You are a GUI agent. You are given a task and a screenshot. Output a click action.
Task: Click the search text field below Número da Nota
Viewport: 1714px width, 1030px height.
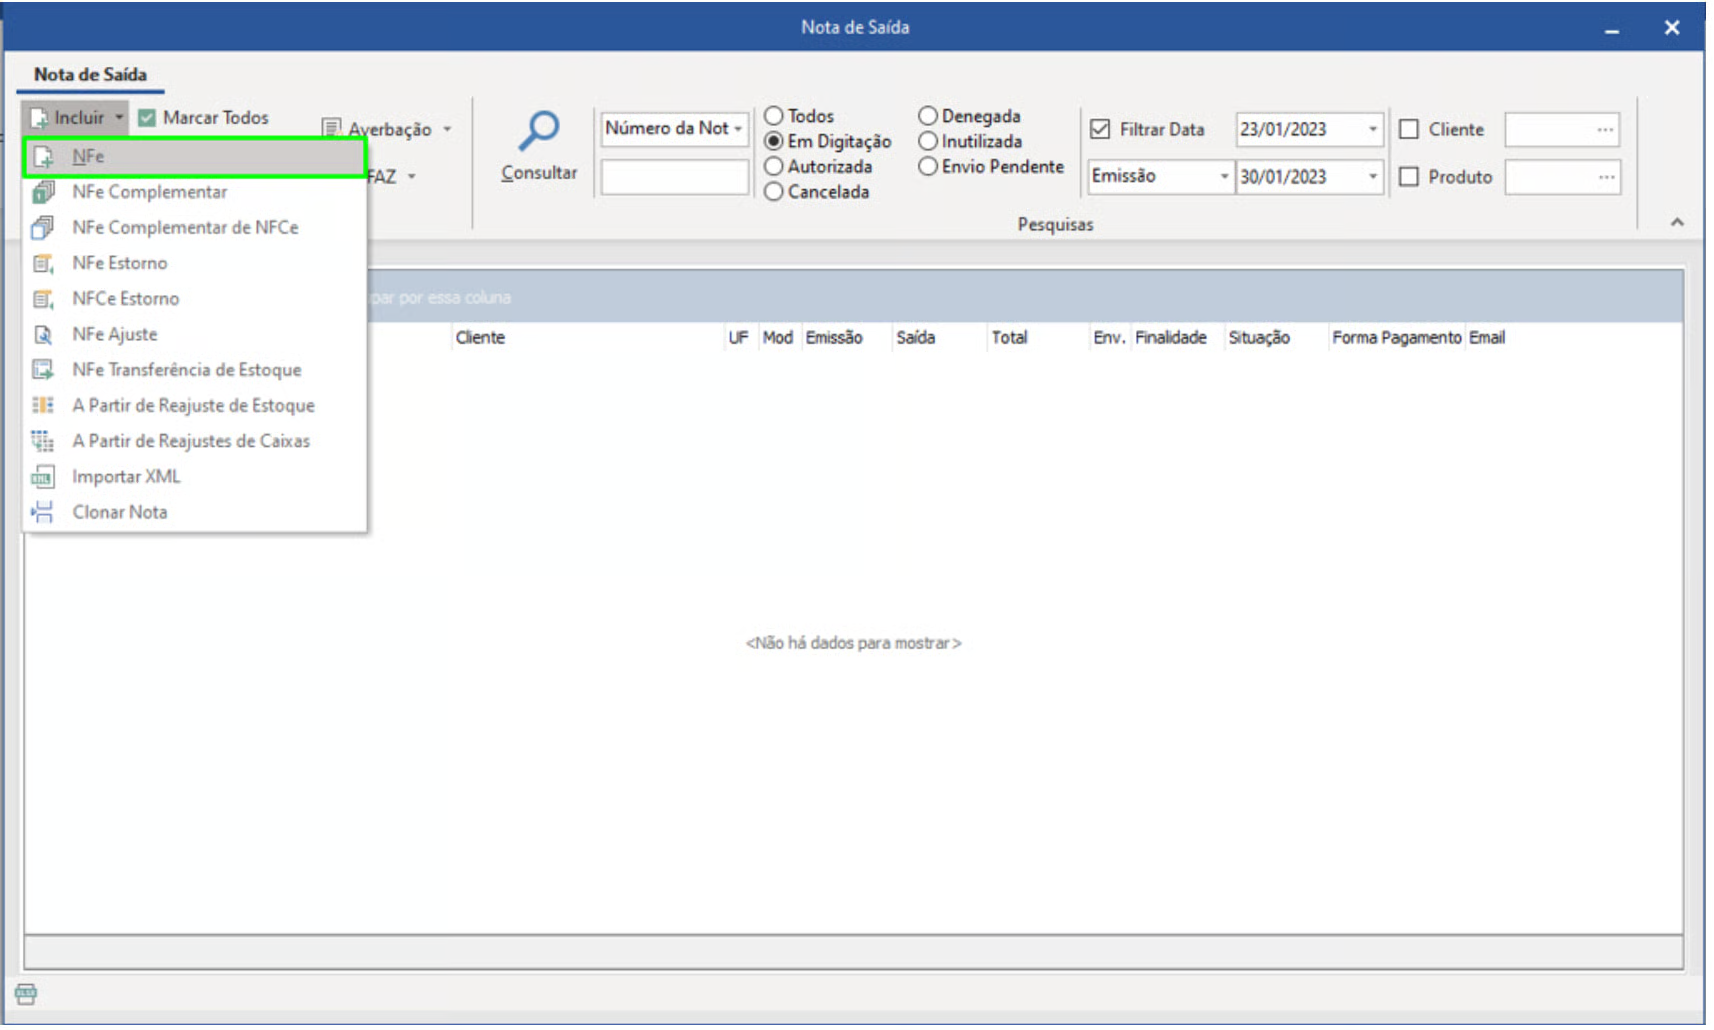[674, 178]
